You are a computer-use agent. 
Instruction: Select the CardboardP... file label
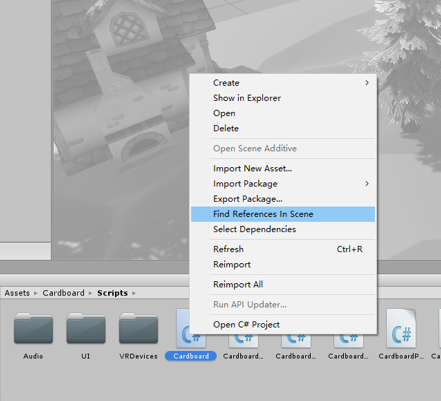[x=401, y=356]
